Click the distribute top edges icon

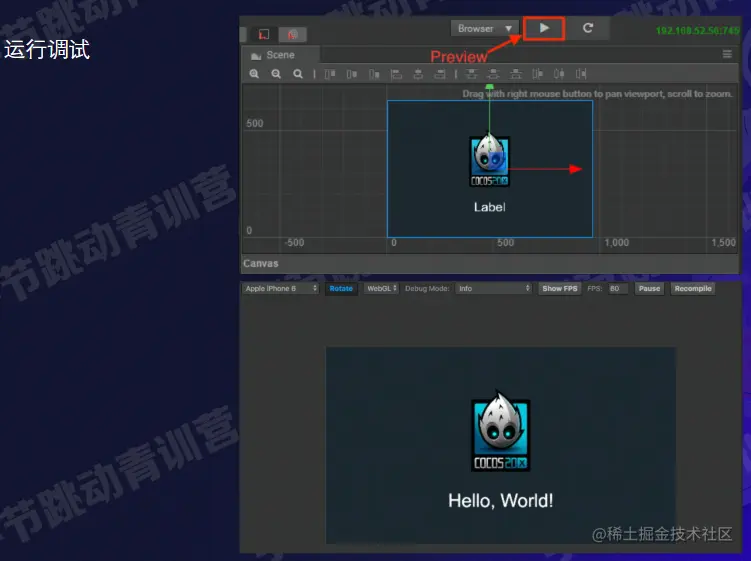[472, 74]
